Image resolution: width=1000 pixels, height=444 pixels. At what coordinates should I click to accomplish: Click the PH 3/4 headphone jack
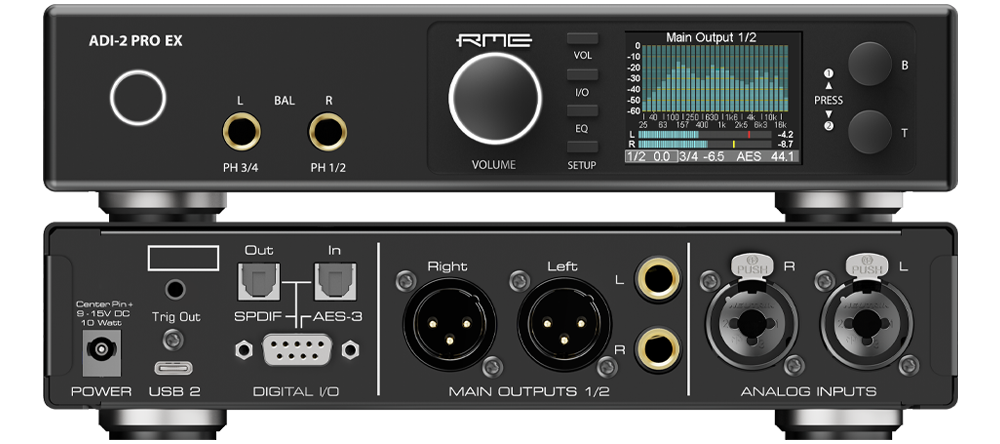pyautogui.click(x=241, y=131)
